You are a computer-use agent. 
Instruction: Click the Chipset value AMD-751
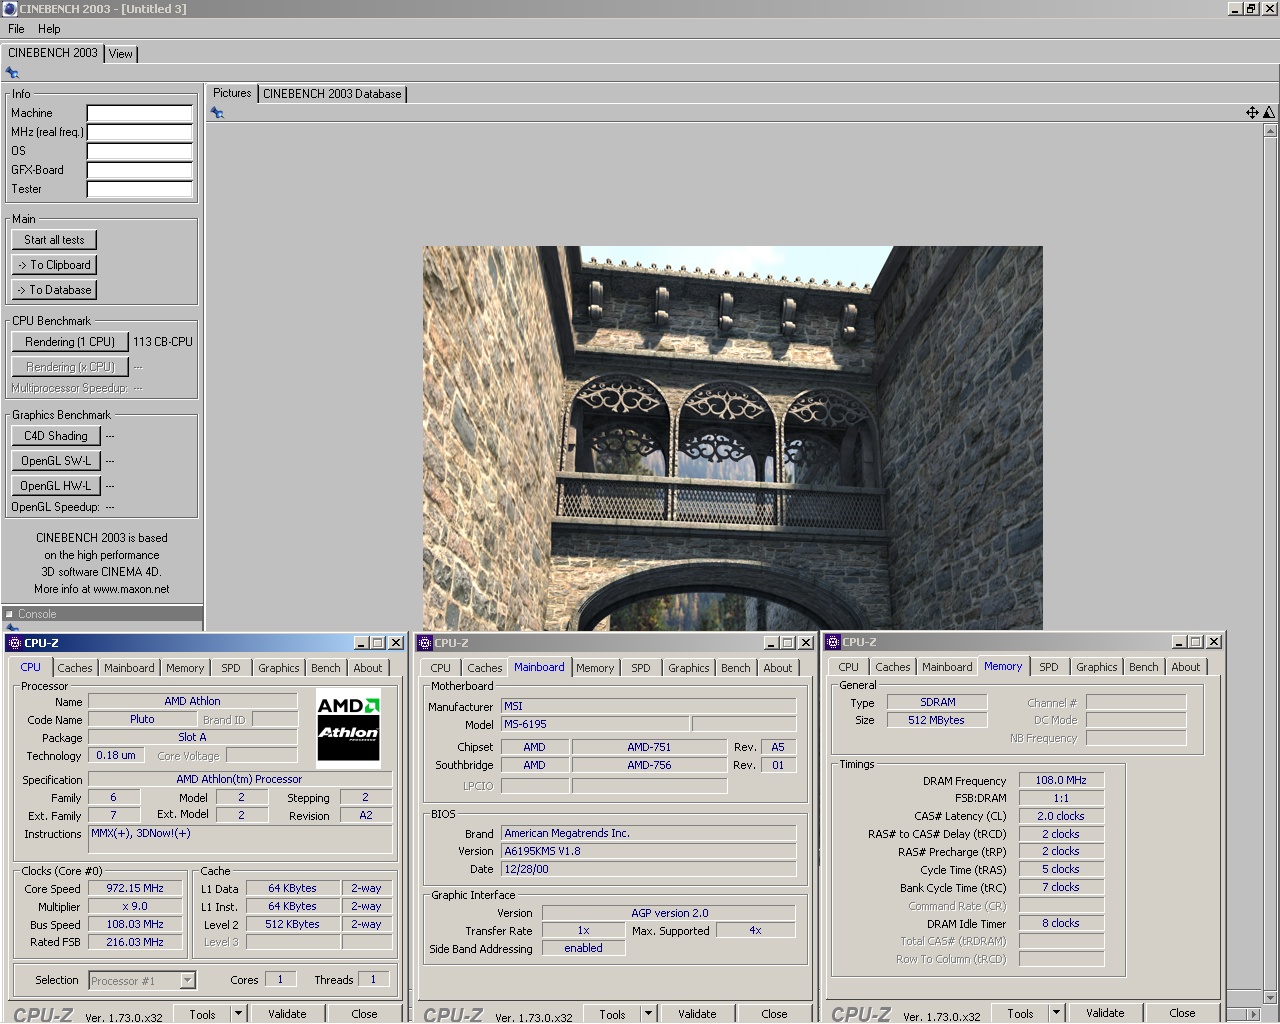coord(649,747)
